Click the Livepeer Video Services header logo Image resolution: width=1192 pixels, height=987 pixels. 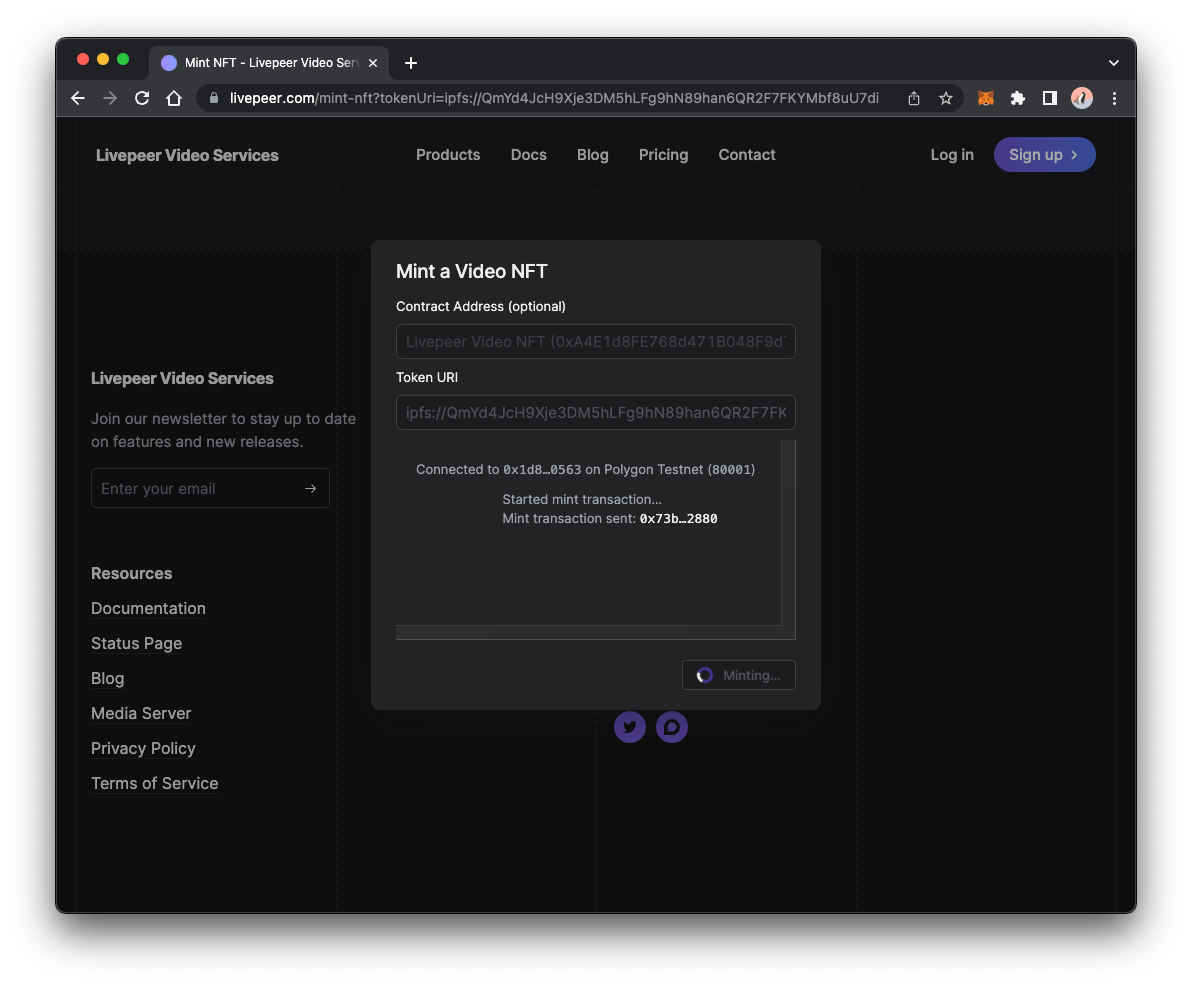point(187,155)
